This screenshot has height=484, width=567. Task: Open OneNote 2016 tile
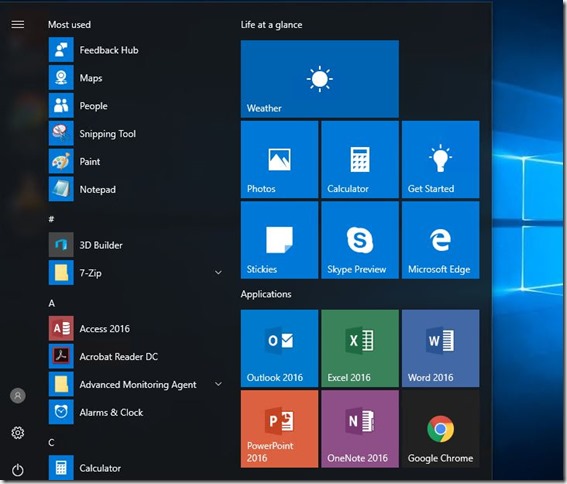(x=360, y=429)
